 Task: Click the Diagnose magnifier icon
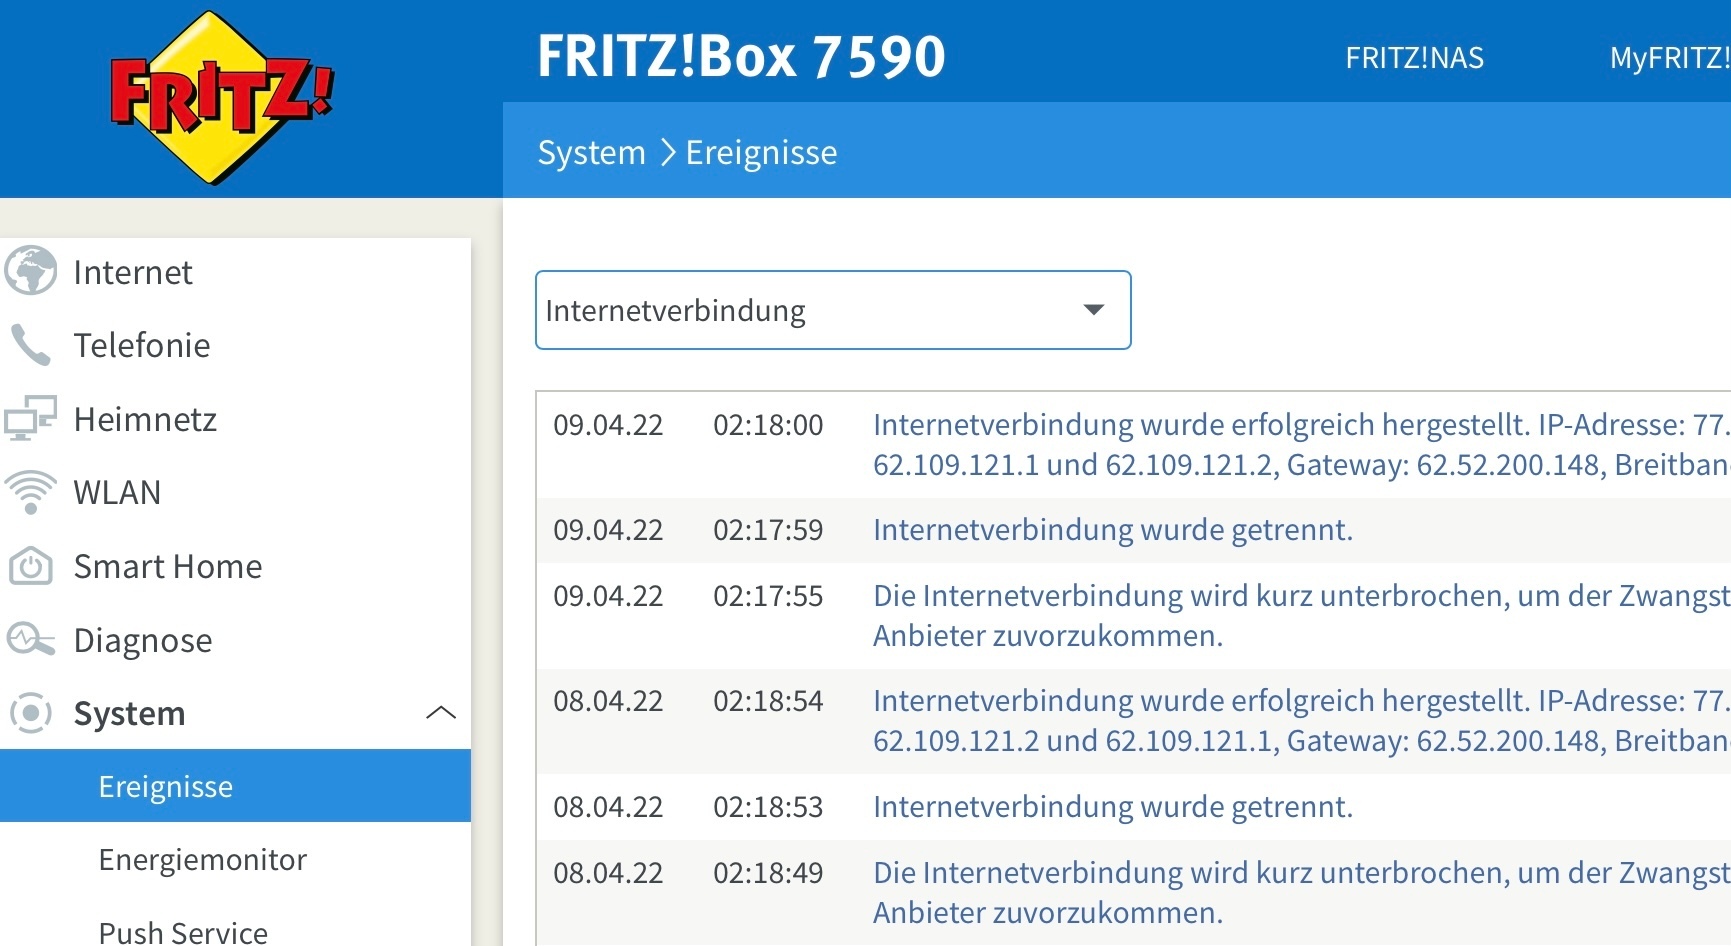pyautogui.click(x=31, y=639)
